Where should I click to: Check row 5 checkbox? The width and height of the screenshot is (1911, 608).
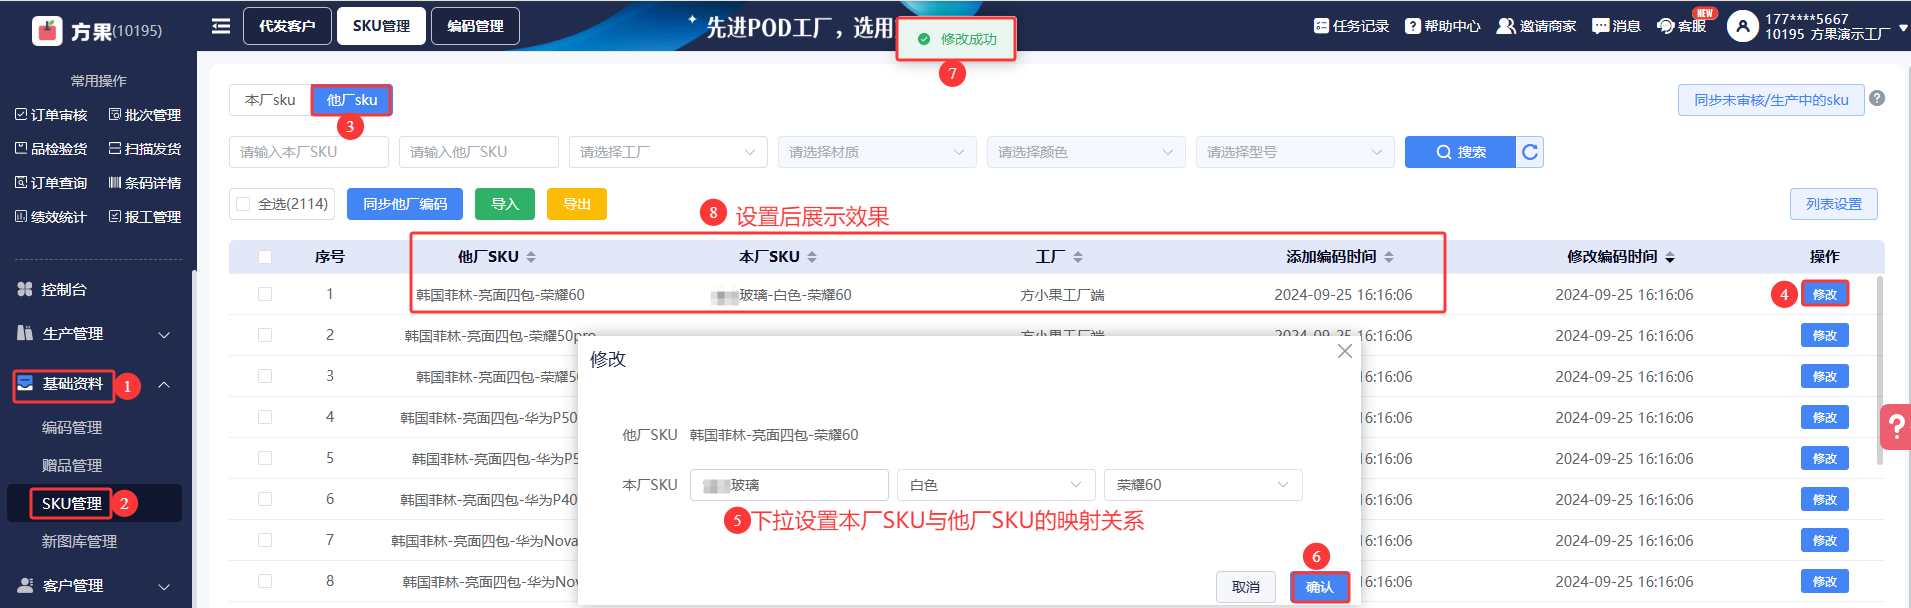click(x=265, y=458)
